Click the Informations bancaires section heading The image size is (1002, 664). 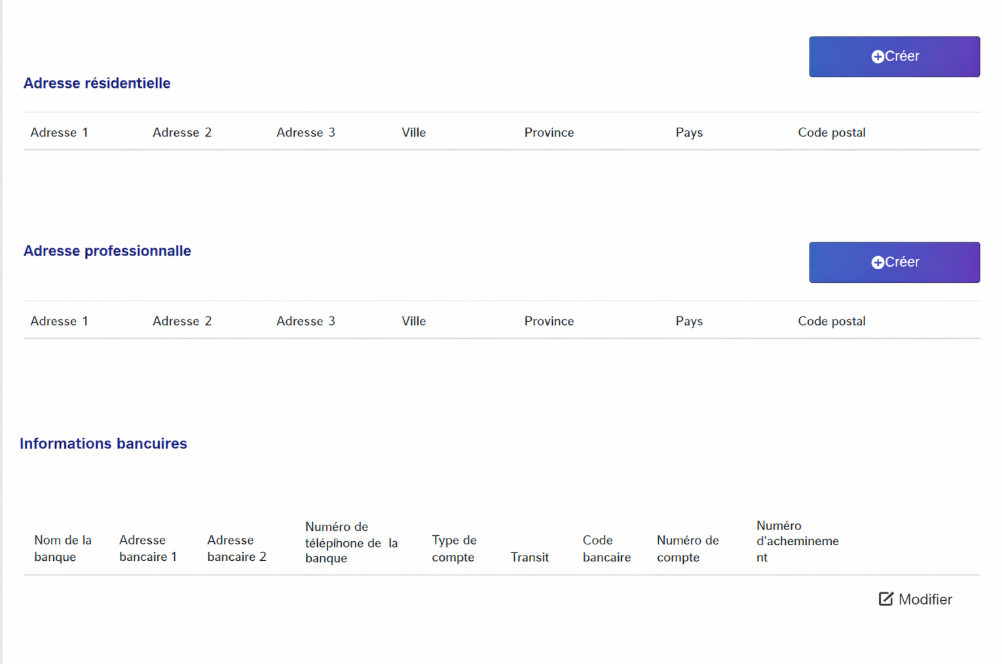tap(103, 443)
